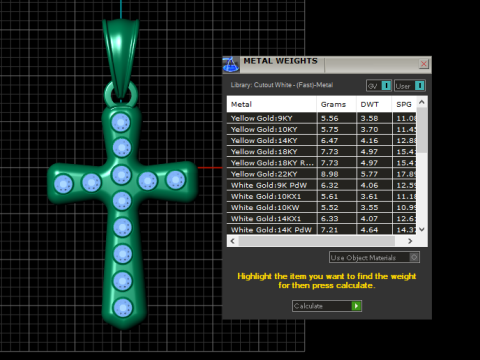Viewport: 480px width, 360px height.
Task: Toggle Use Object Materials option
Action: click(x=374, y=257)
